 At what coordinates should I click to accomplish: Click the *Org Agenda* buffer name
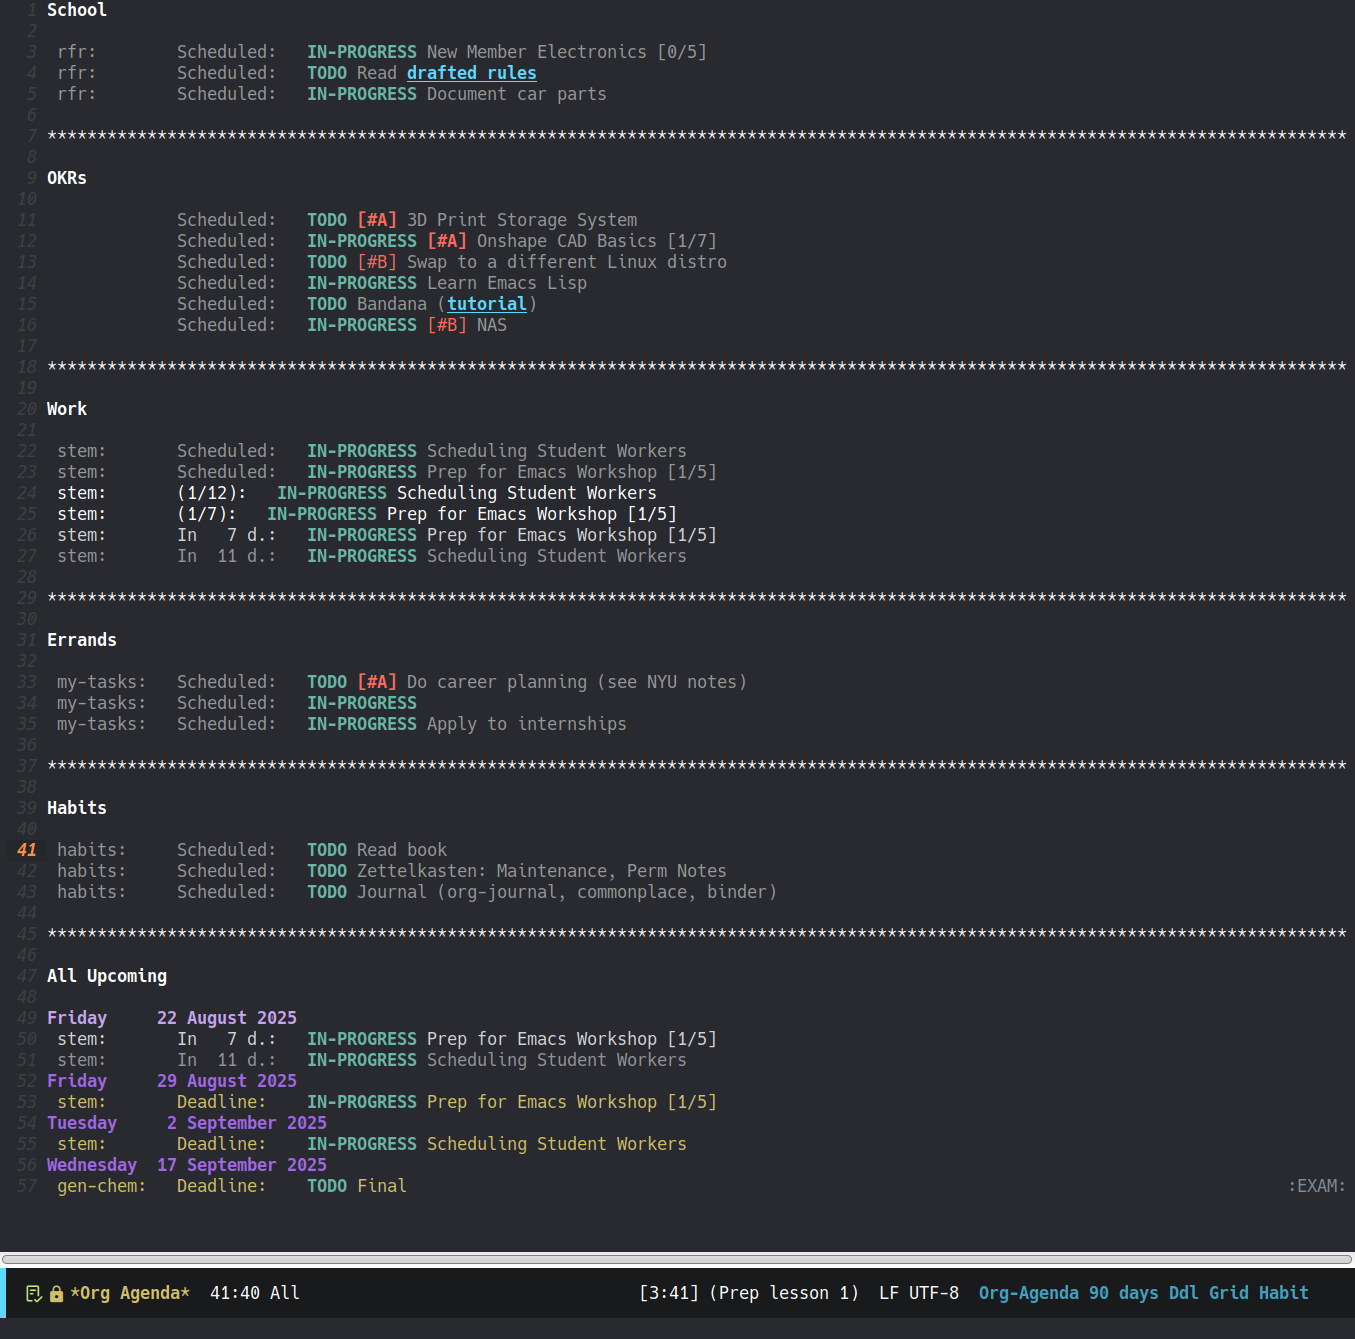[x=130, y=1293]
